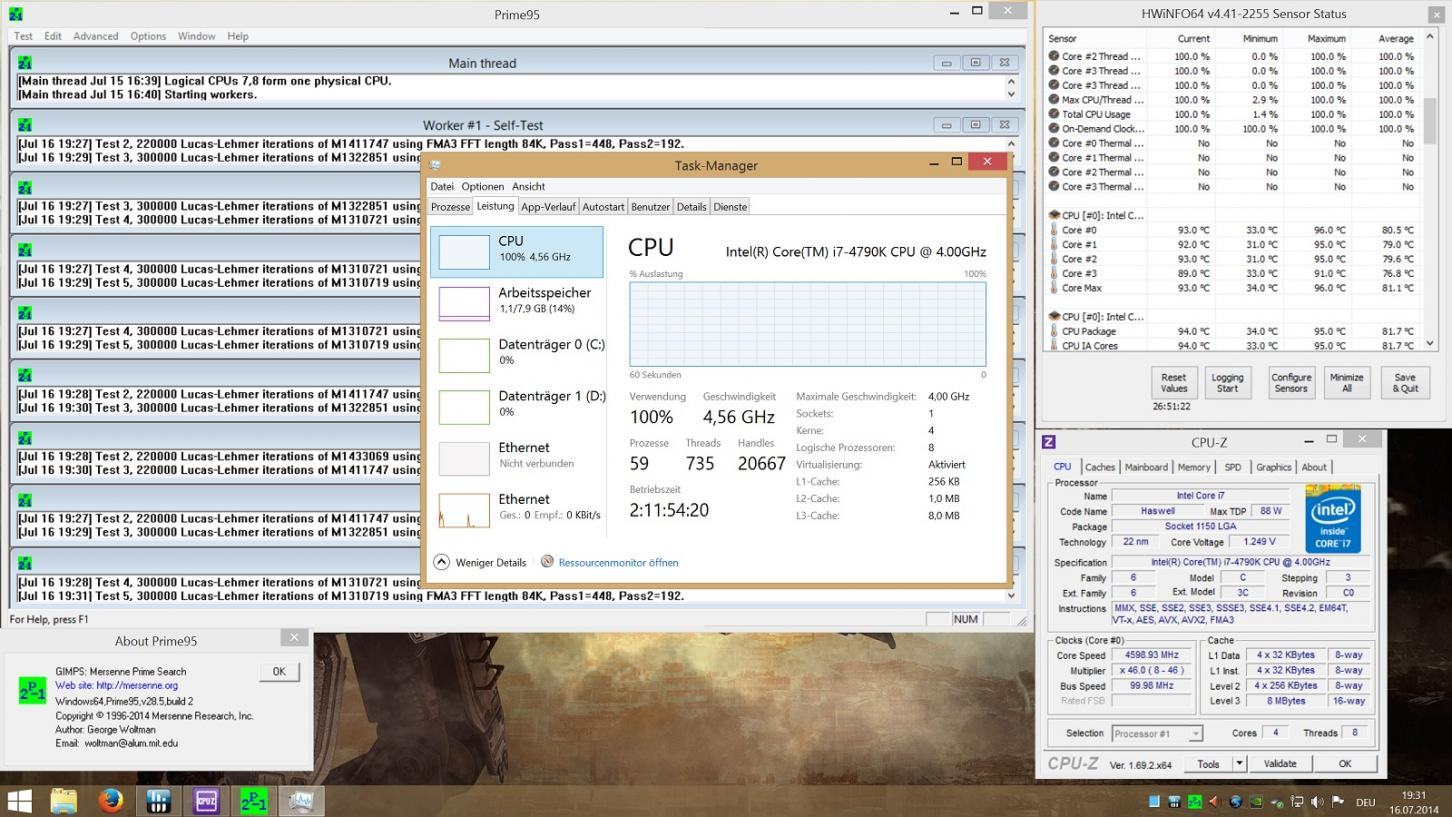The image size is (1452, 817).
Task: Open the Options menu in Prime95
Action: [x=148, y=36]
